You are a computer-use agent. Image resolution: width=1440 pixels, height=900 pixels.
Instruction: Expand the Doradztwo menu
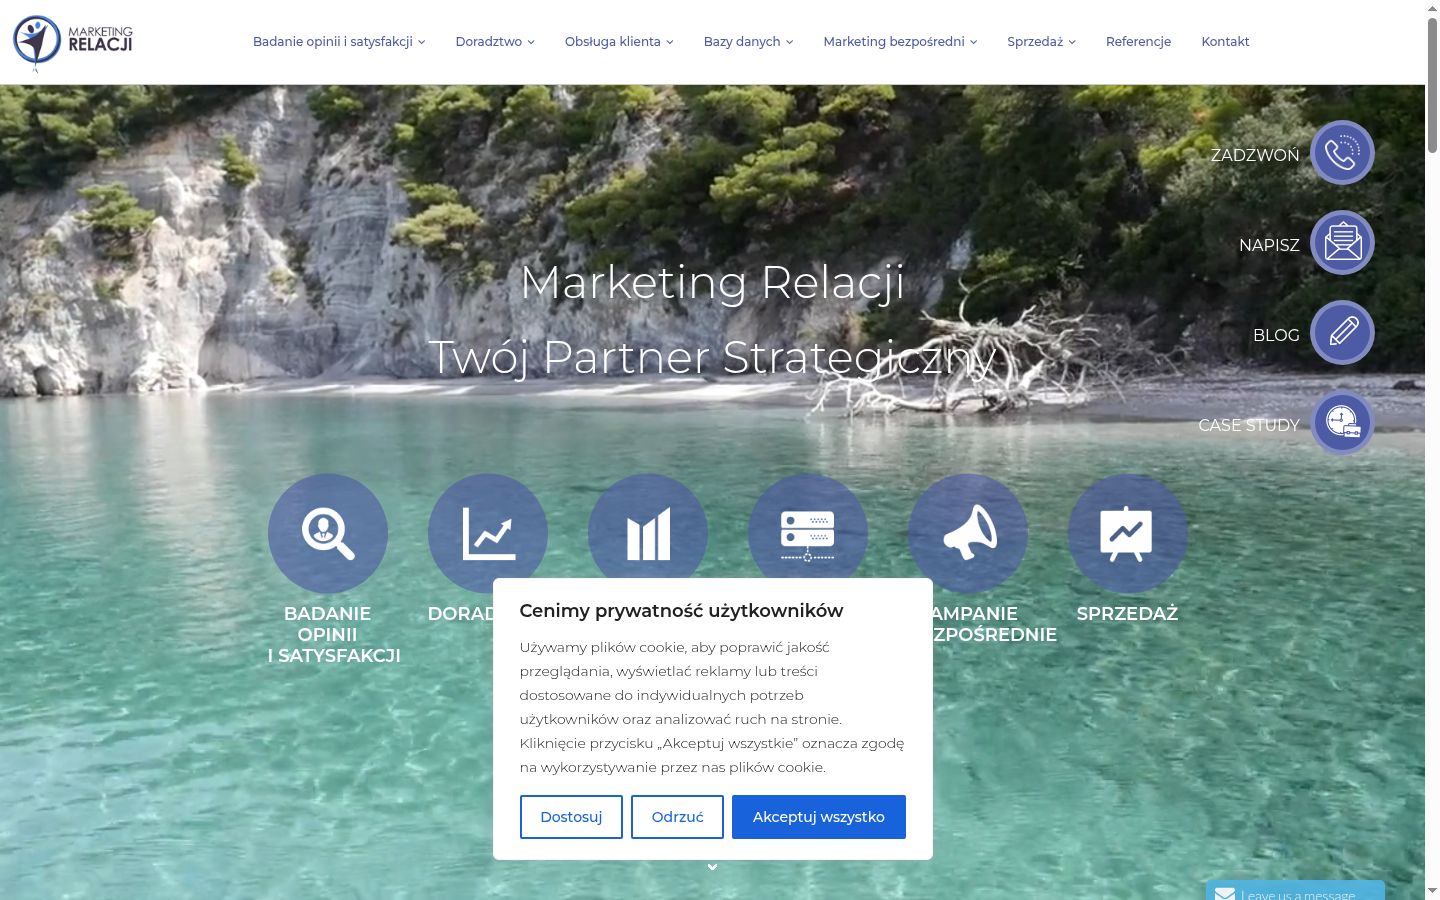(495, 42)
